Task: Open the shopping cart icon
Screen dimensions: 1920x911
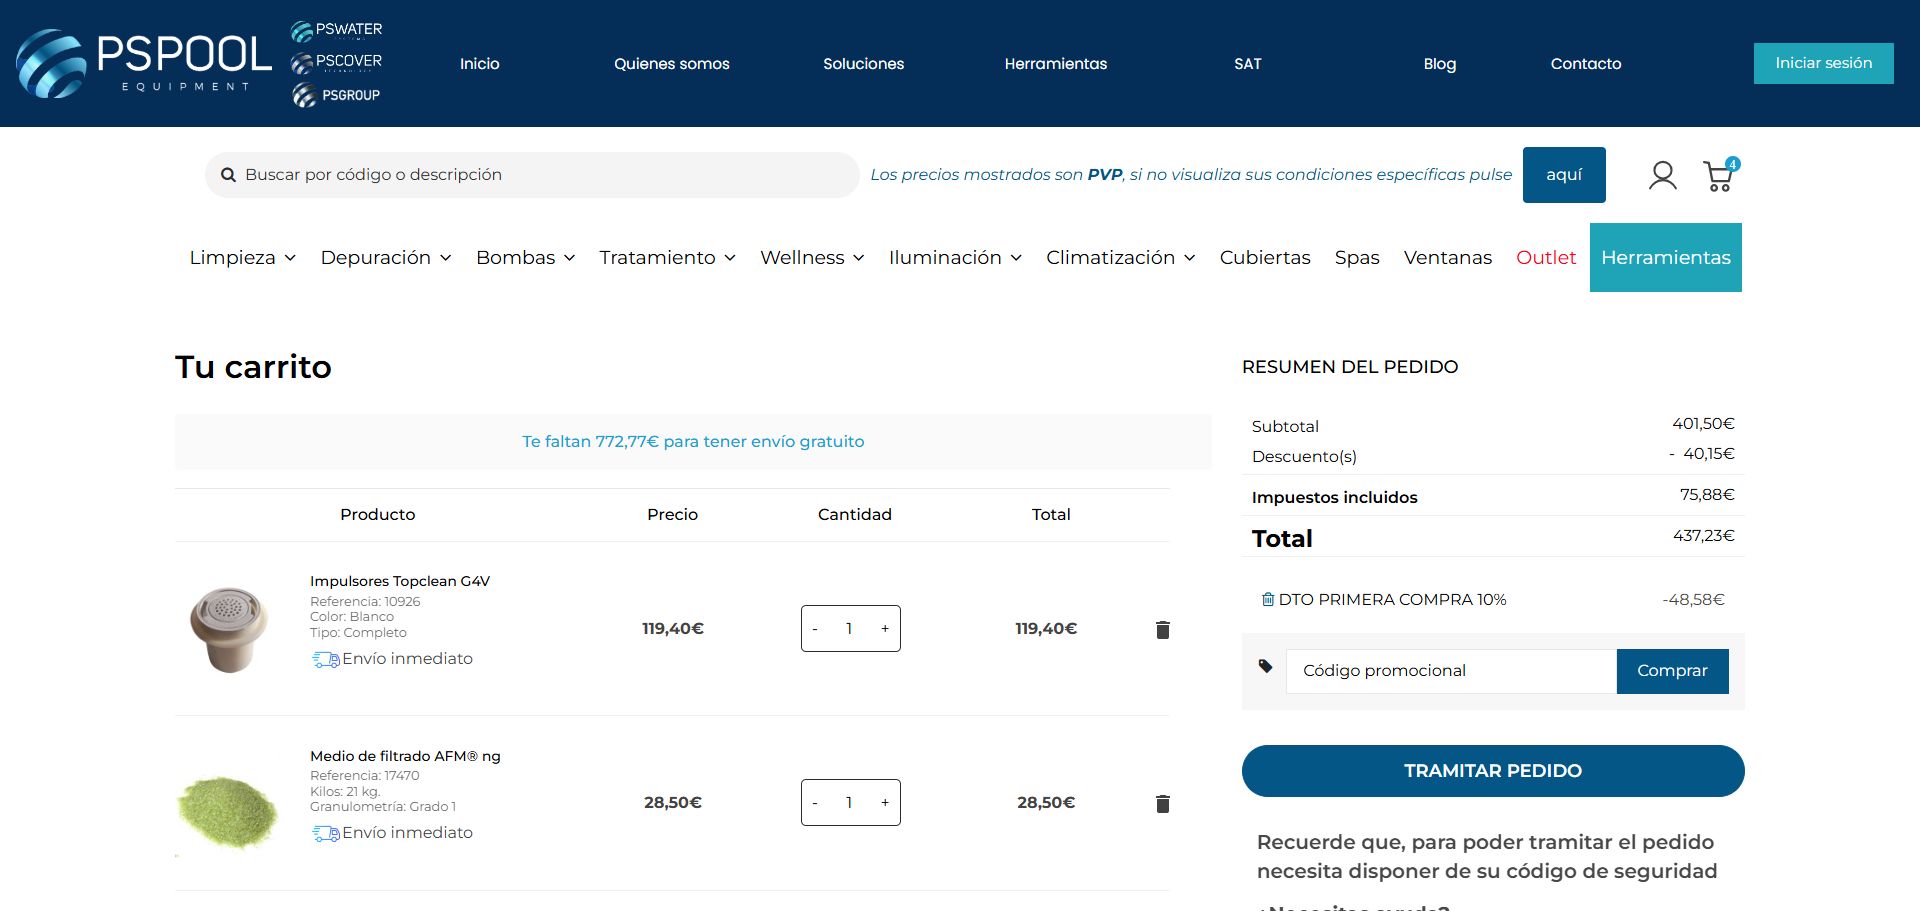Action: click(1720, 176)
